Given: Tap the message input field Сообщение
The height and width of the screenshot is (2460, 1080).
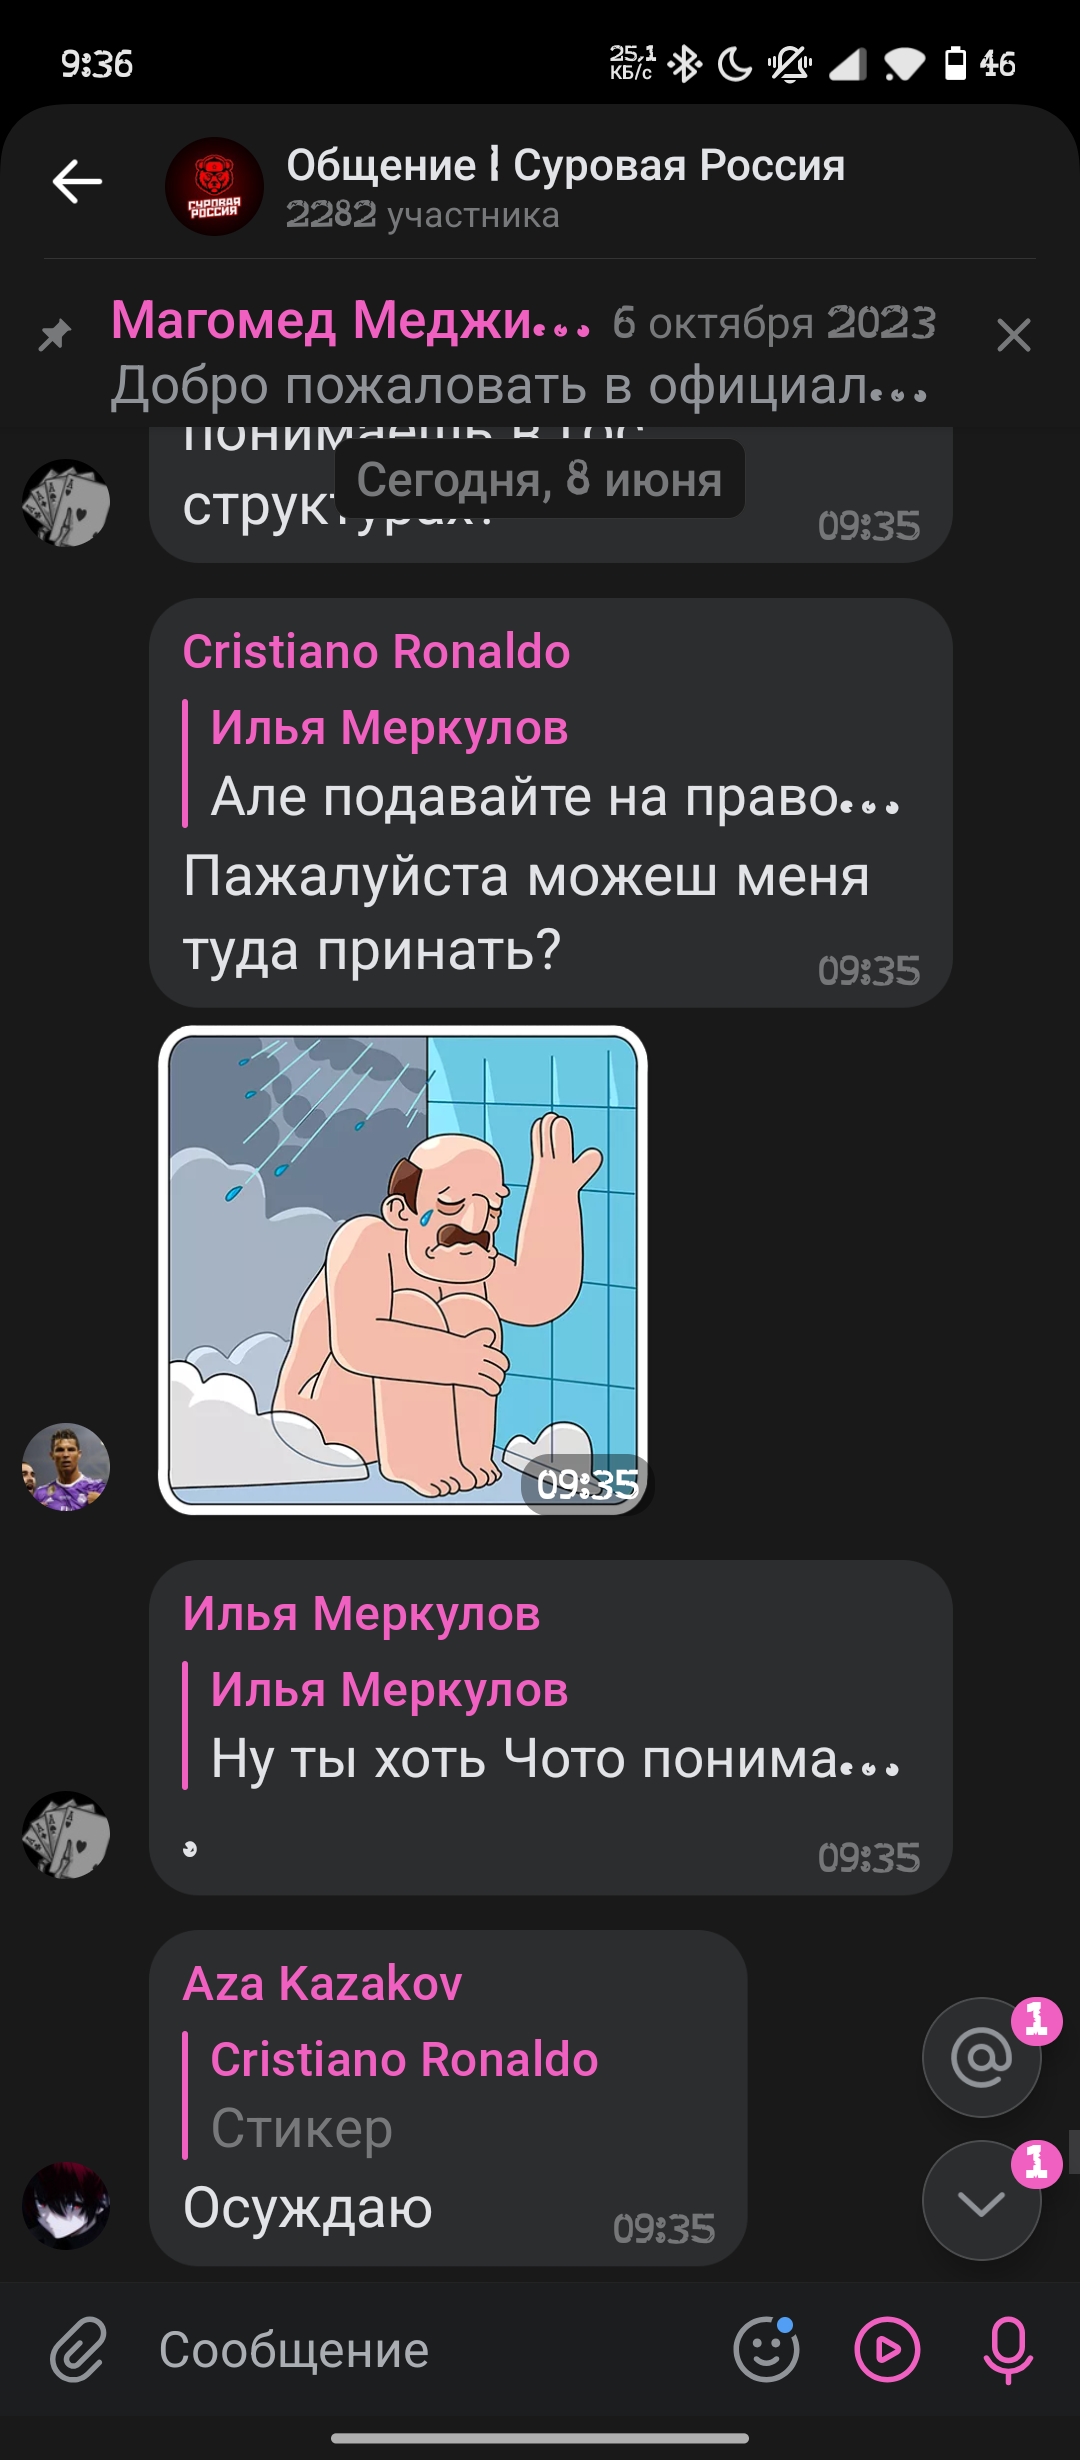Looking at the screenshot, I should pyautogui.click(x=430, y=2349).
